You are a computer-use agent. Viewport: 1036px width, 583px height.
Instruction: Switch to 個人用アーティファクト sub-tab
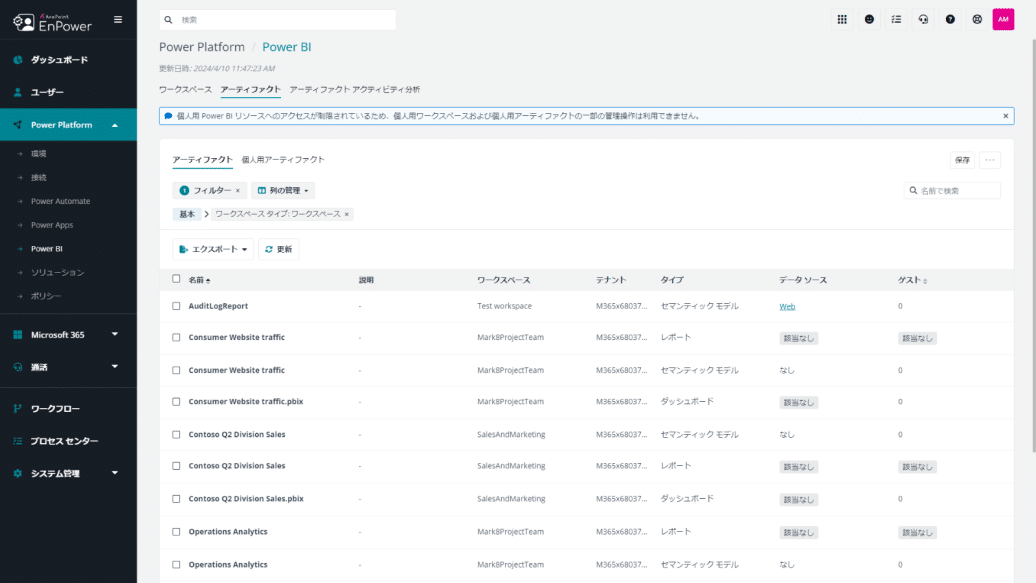(283, 159)
